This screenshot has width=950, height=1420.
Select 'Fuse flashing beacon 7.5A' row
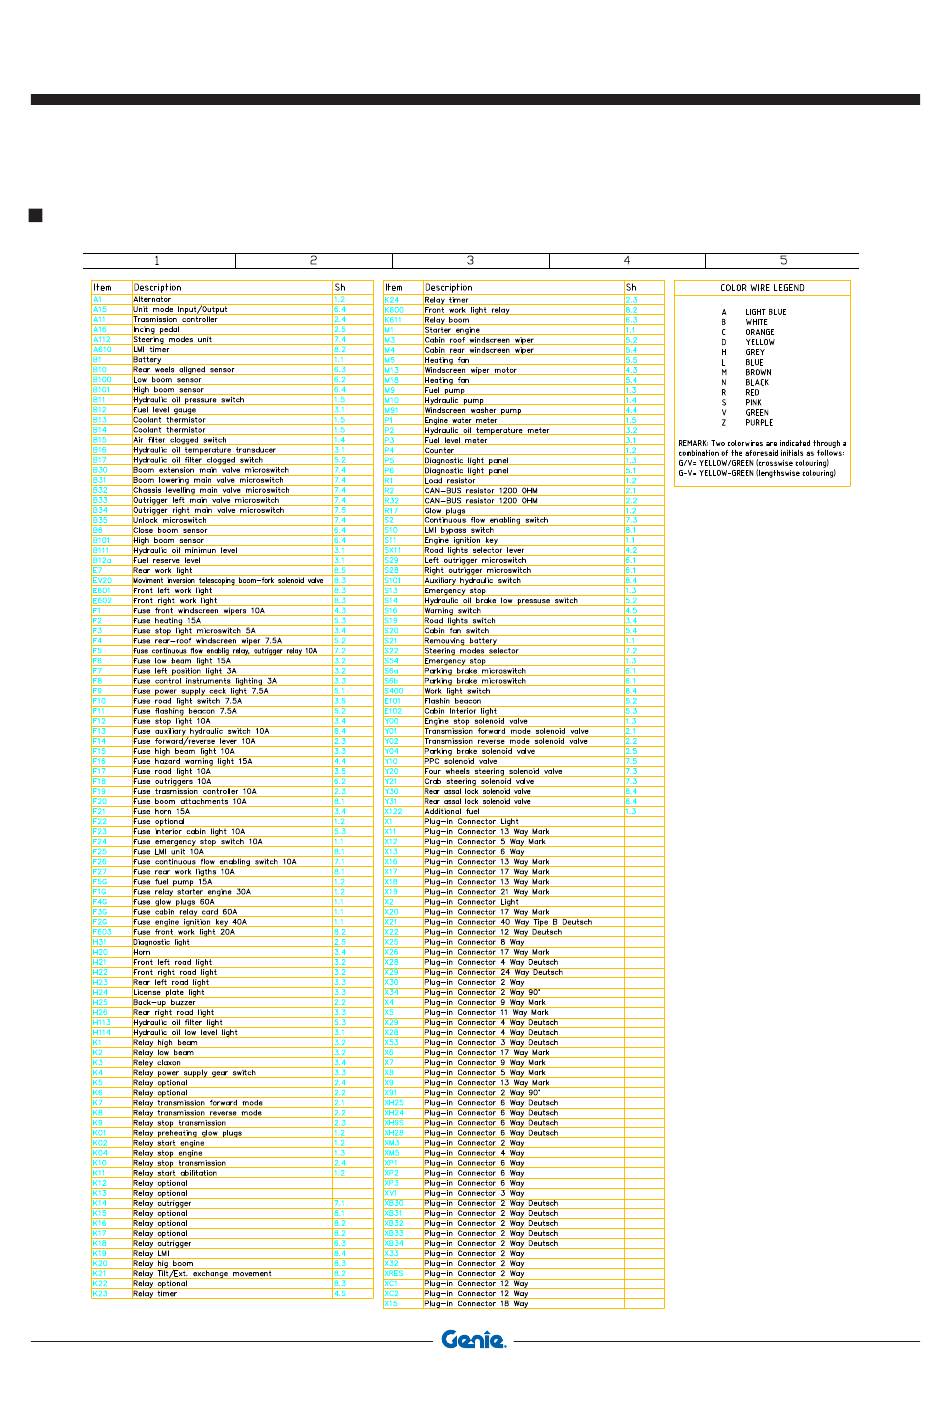[x=232, y=711]
